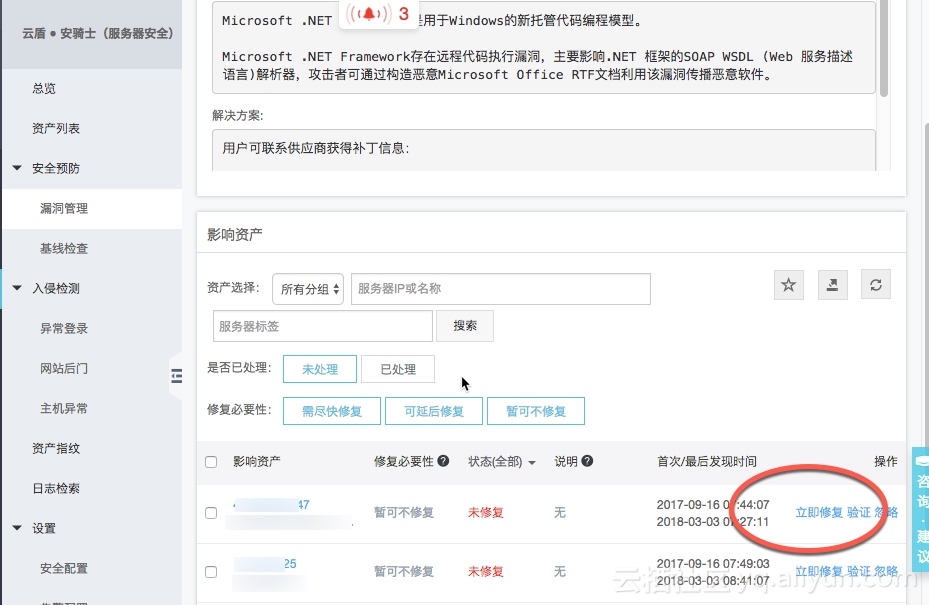Collapse the sidebar using the menu fold icon
This screenshot has height=605, width=929.
pyautogui.click(x=177, y=376)
